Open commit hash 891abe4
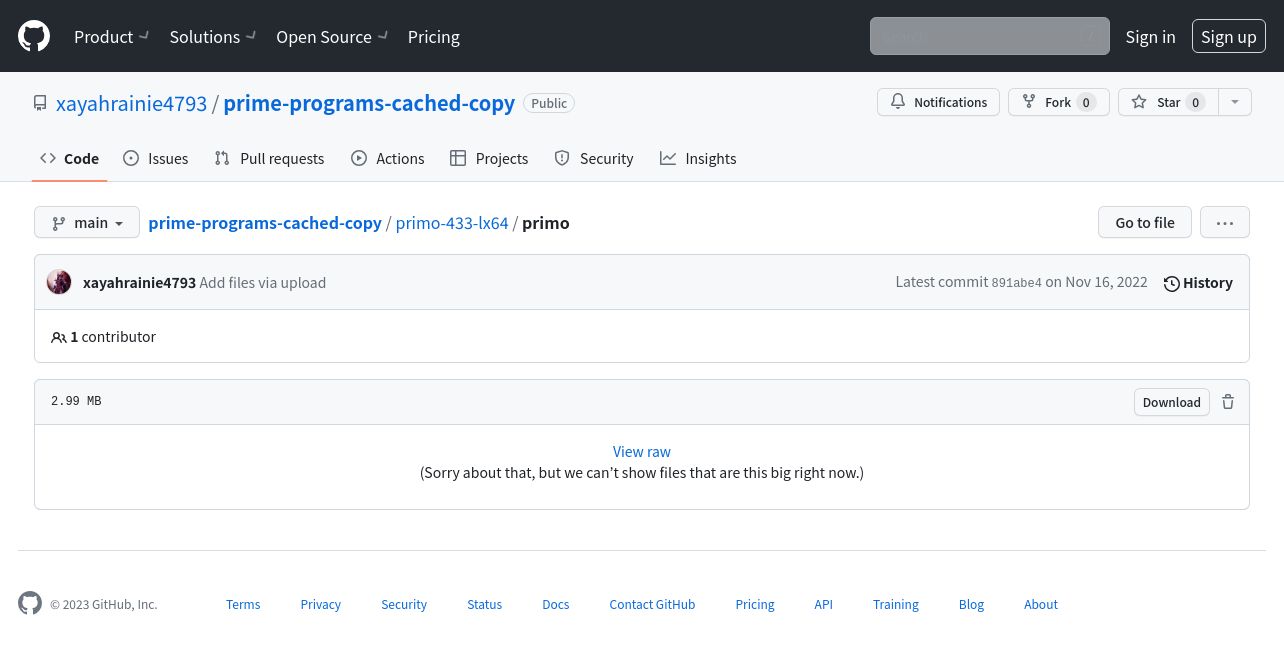The height and width of the screenshot is (664, 1284). click(1016, 283)
